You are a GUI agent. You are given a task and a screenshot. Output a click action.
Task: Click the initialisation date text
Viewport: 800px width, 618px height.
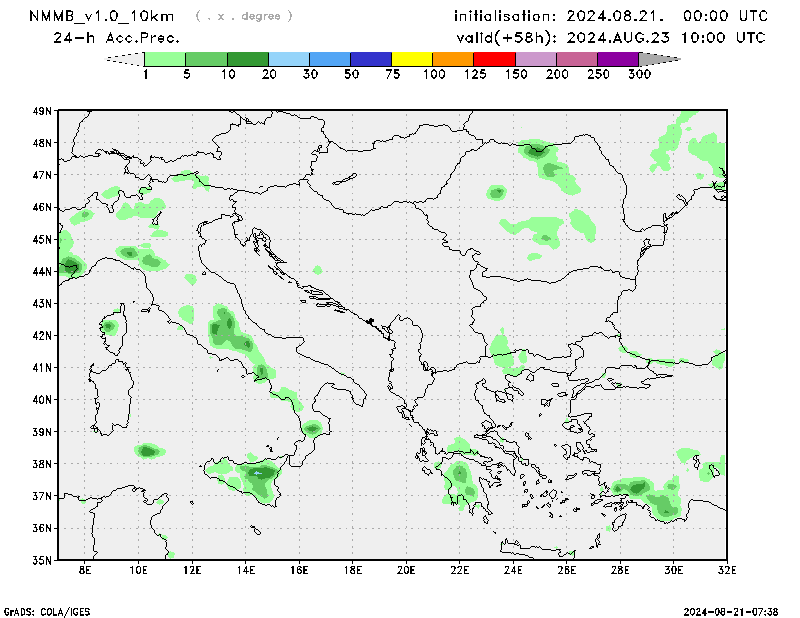coord(610,16)
